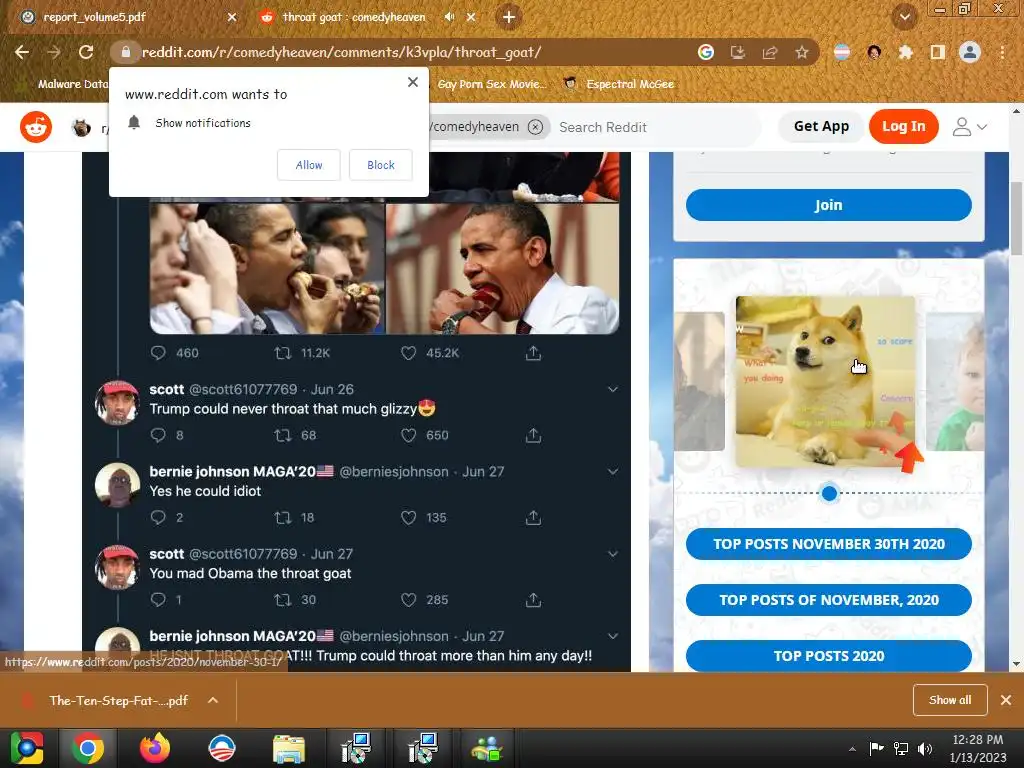1024x768 pixels.
Task: Remove the r/comedyheaven search filter
Action: 535,127
